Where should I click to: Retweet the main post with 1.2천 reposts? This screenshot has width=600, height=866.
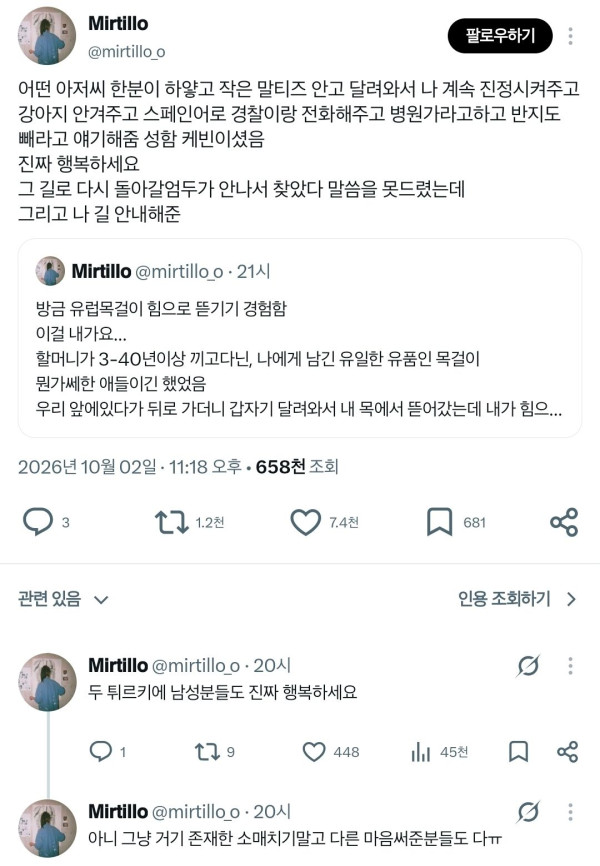(x=172, y=522)
